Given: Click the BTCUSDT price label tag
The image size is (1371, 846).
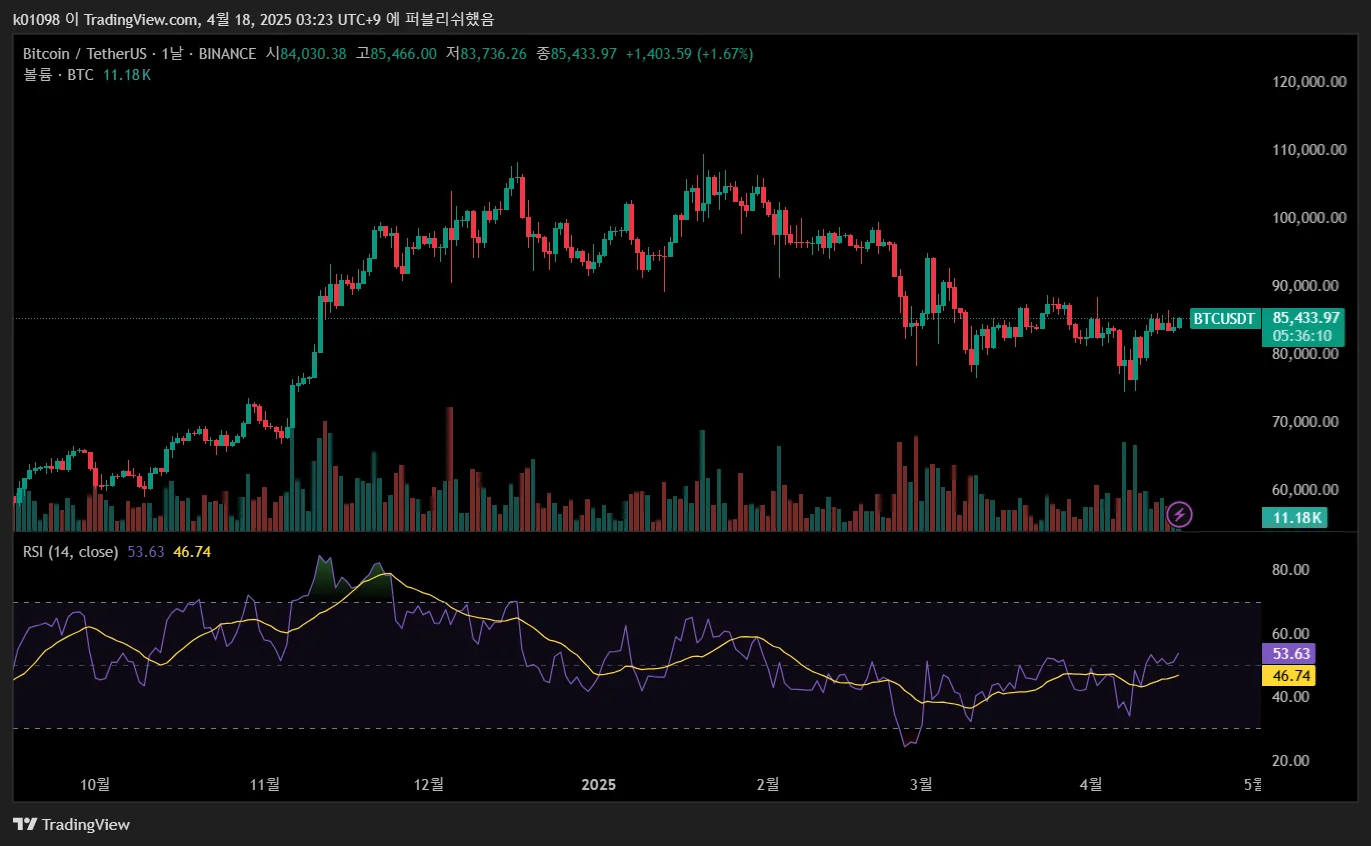Looking at the screenshot, I should [x=1225, y=319].
